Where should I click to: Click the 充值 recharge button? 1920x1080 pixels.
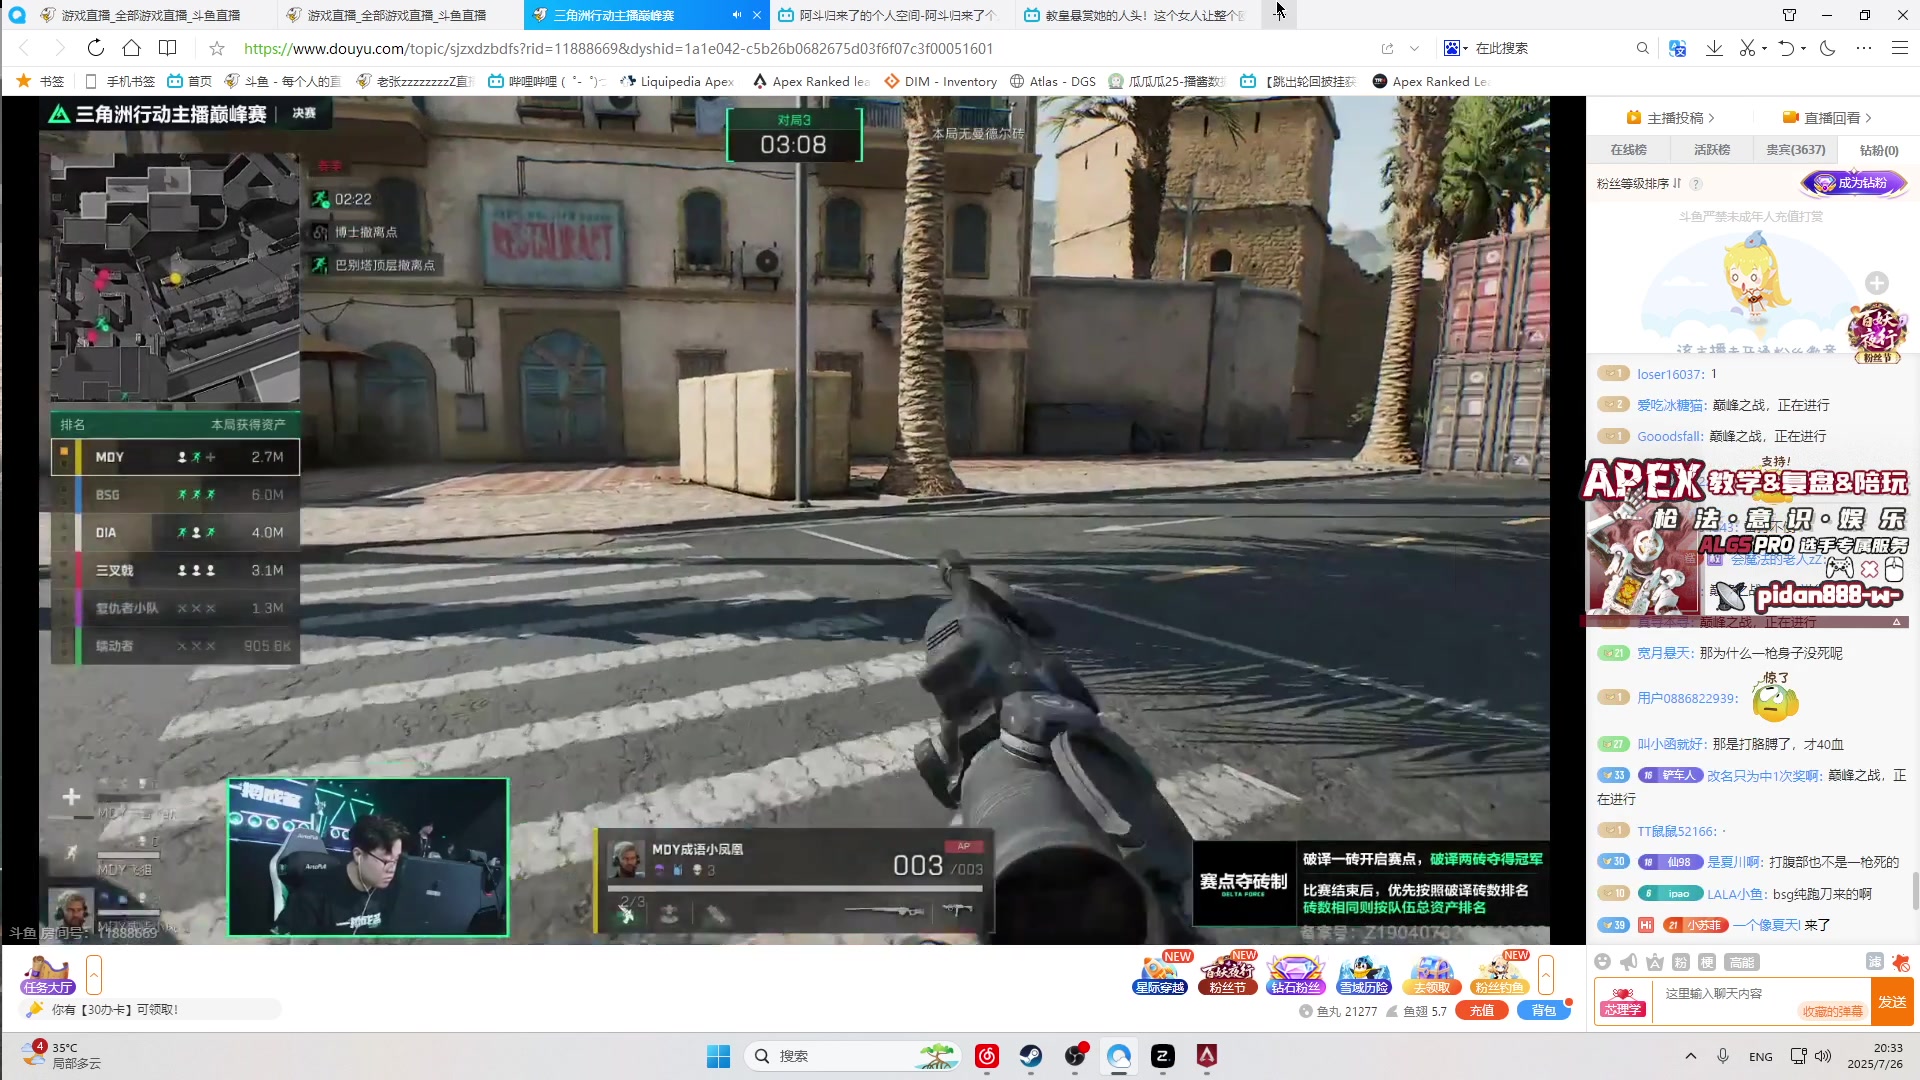point(1482,1011)
